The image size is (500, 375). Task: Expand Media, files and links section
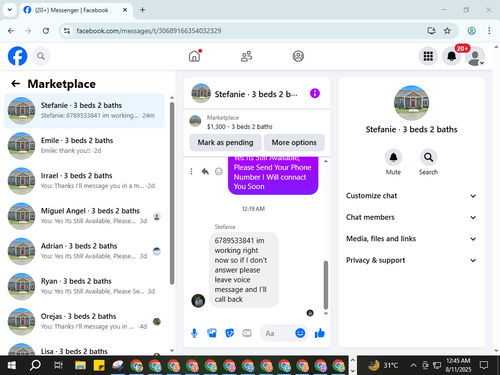[411, 239]
